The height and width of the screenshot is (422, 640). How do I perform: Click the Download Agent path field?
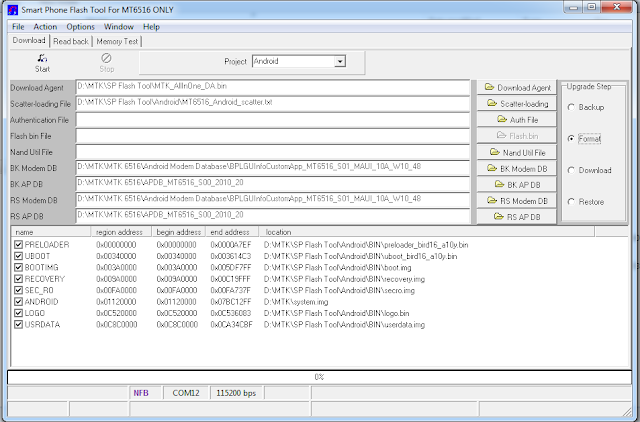point(273,87)
